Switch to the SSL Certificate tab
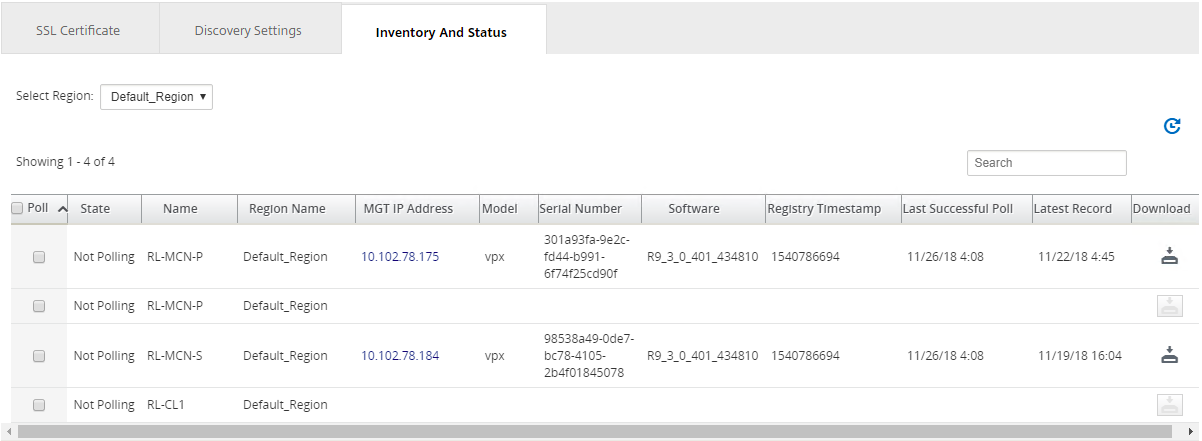1202x441 pixels. [78, 30]
